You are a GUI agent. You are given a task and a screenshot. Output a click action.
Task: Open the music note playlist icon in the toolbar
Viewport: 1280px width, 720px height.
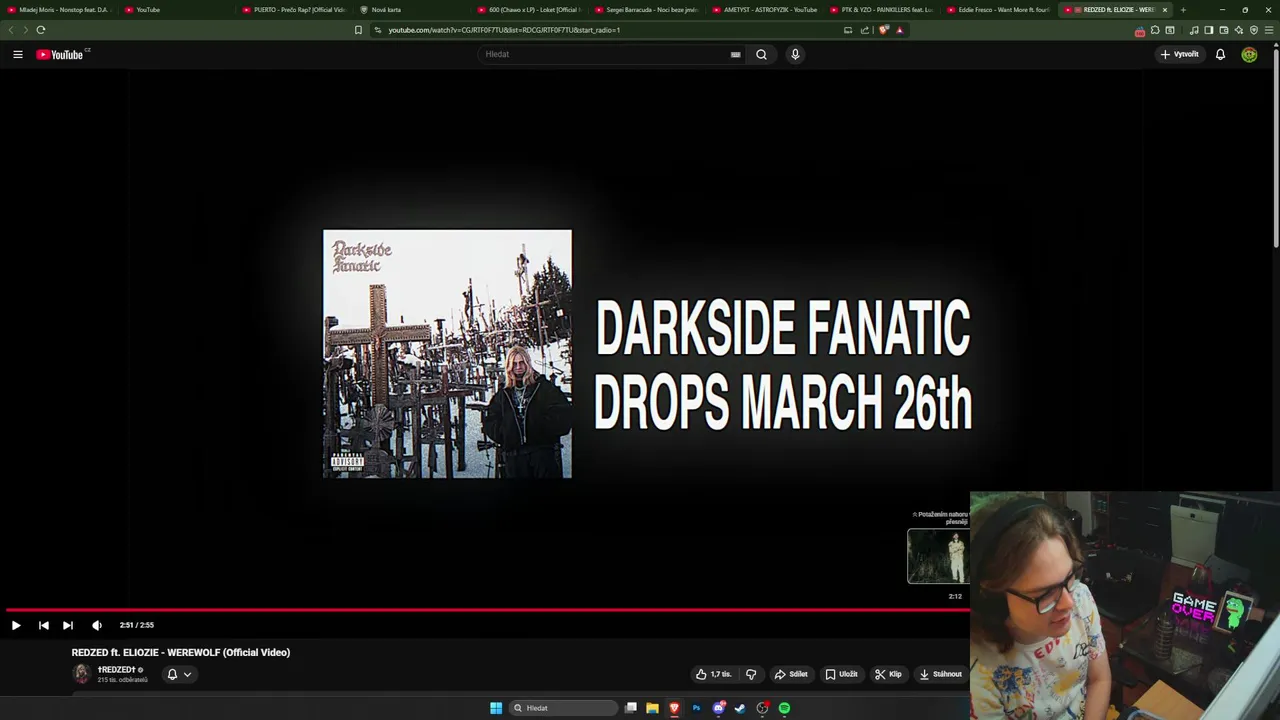1194,30
